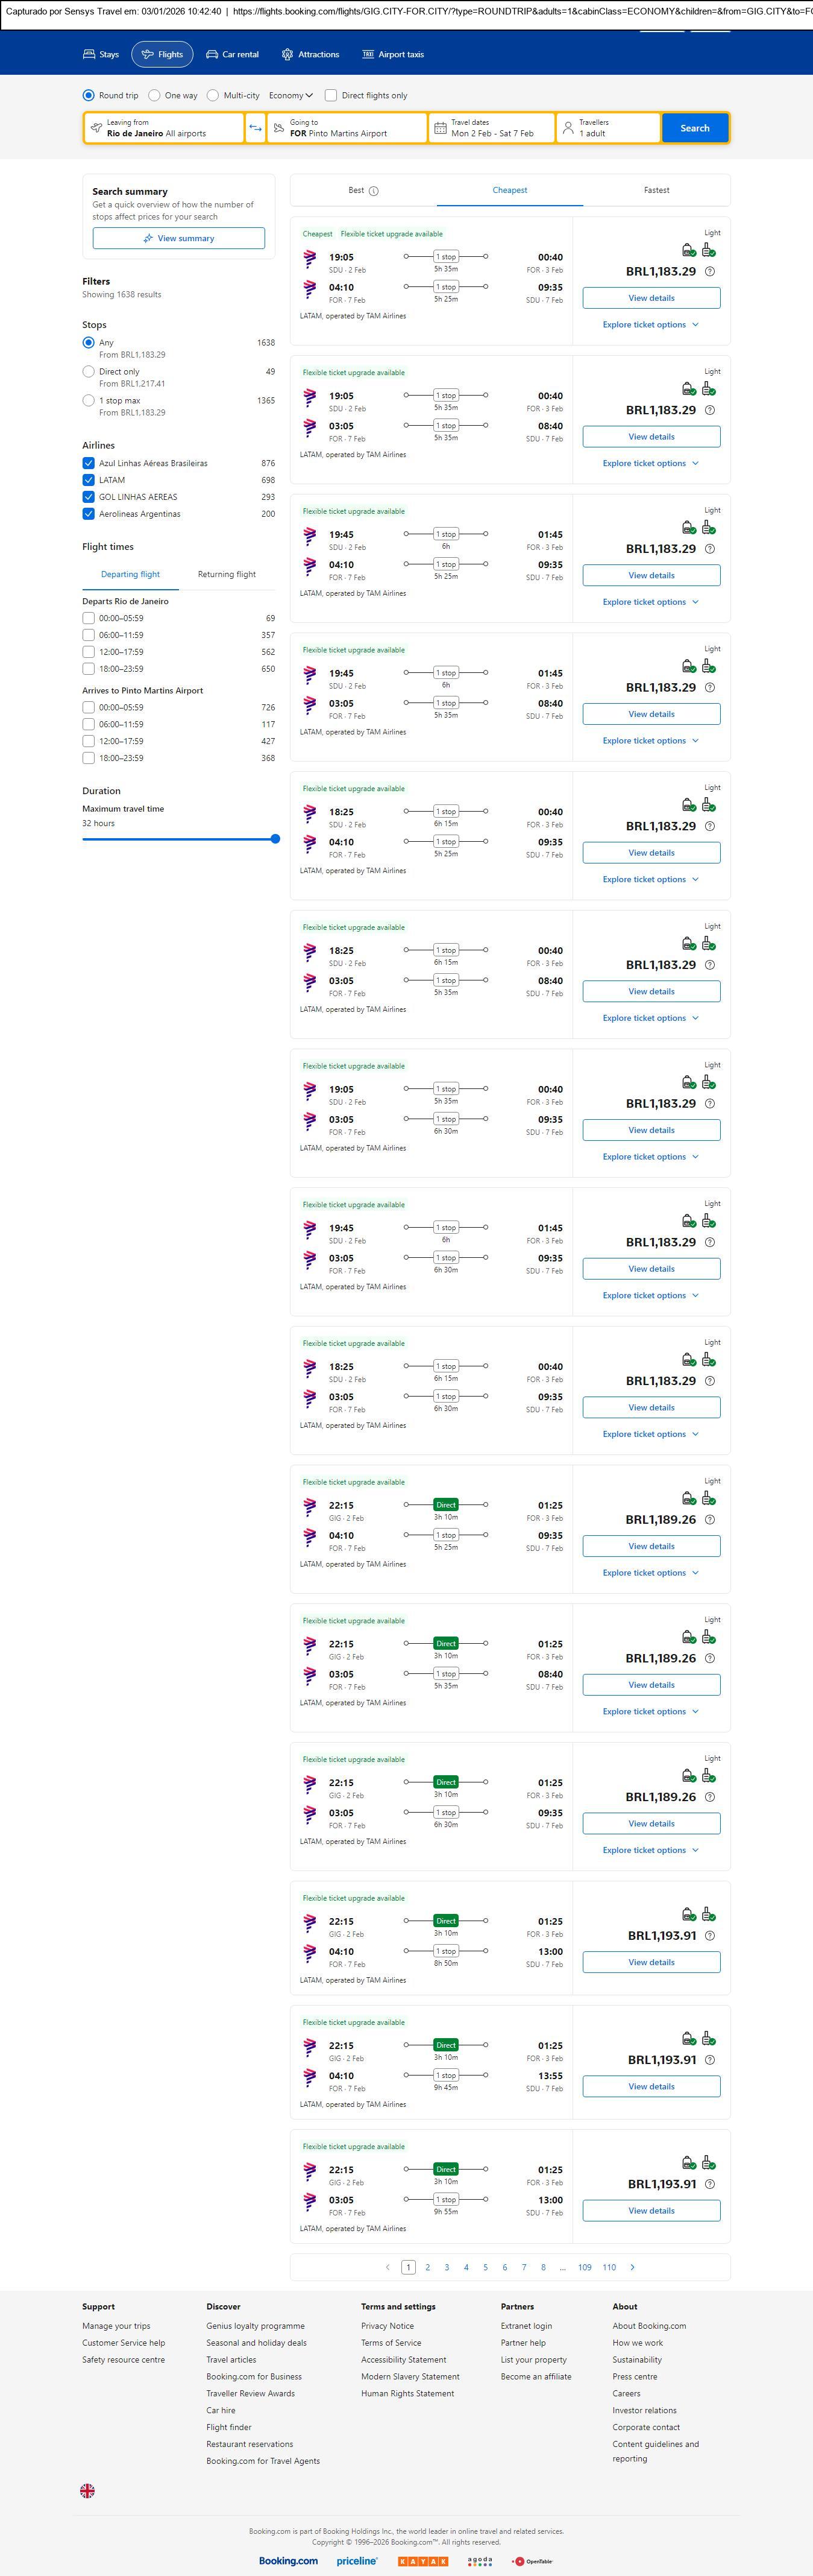
Task: Click the Car rental car icon
Action: (x=212, y=54)
